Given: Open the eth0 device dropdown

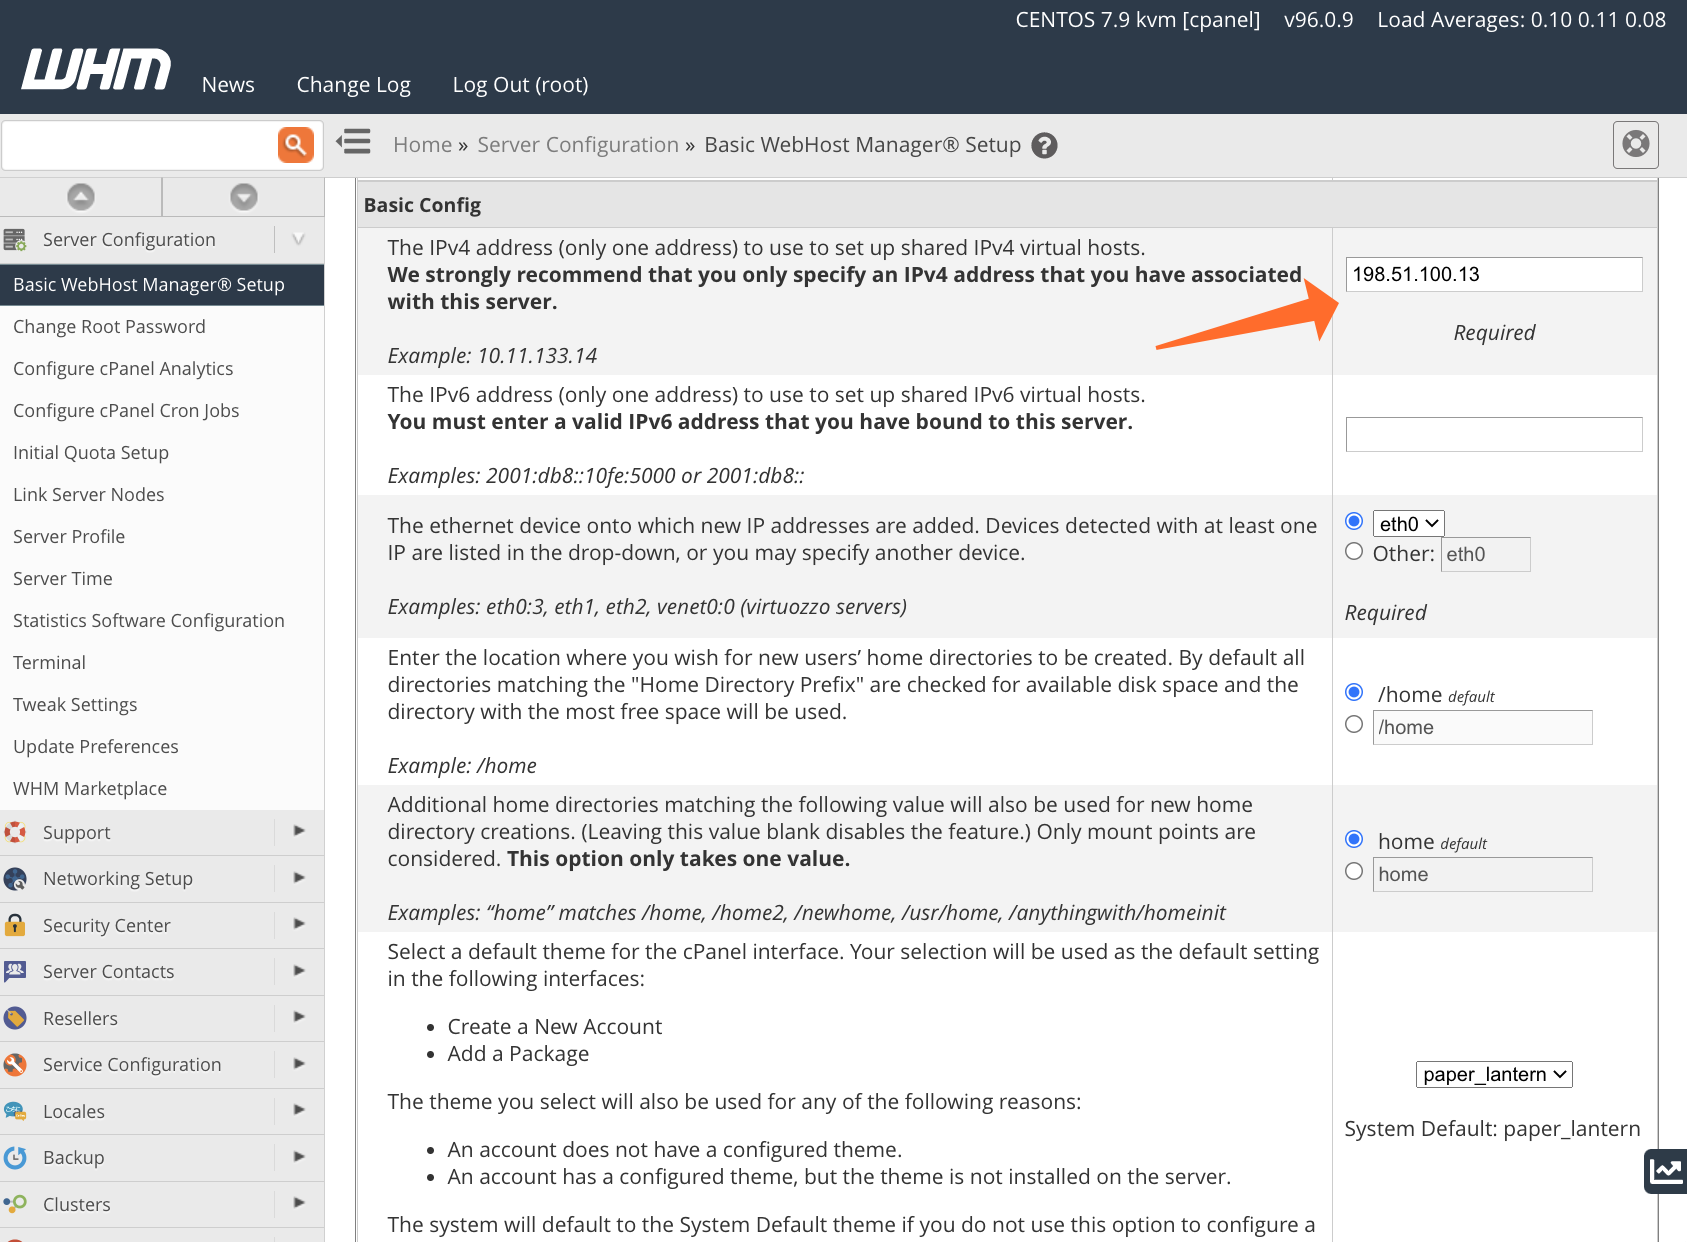Looking at the screenshot, I should click(x=1408, y=523).
